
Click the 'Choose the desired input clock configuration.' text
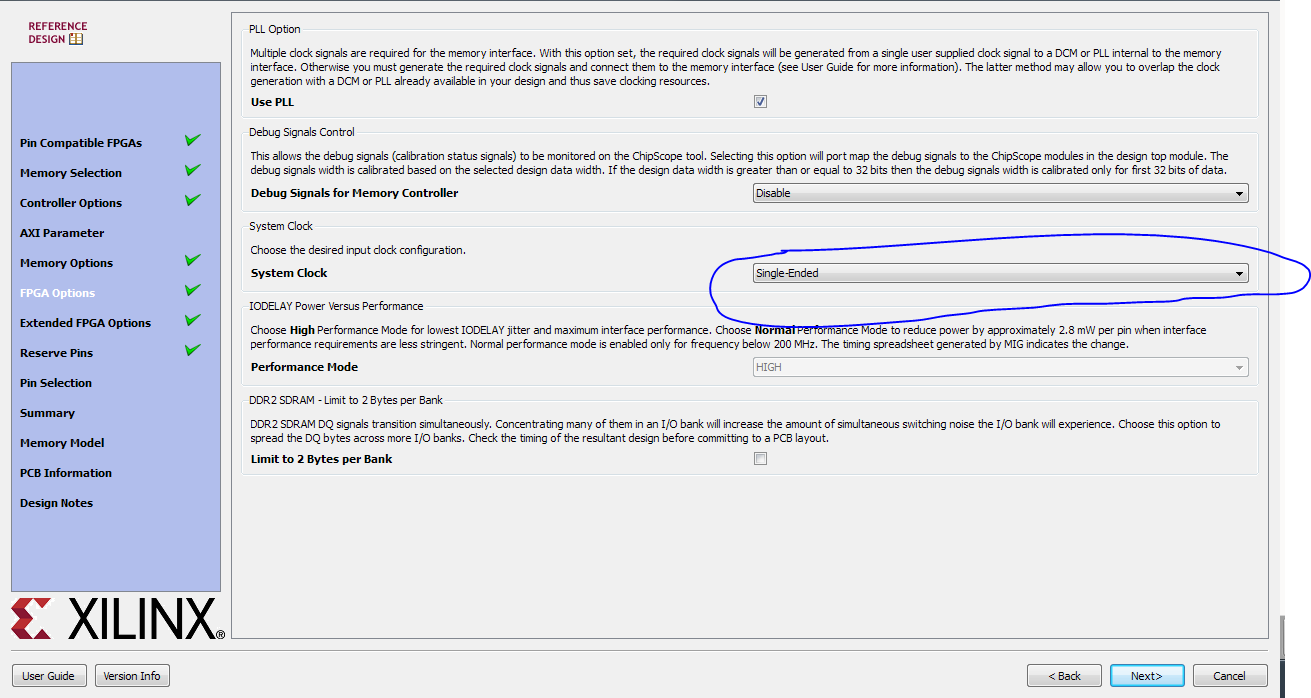tap(358, 250)
